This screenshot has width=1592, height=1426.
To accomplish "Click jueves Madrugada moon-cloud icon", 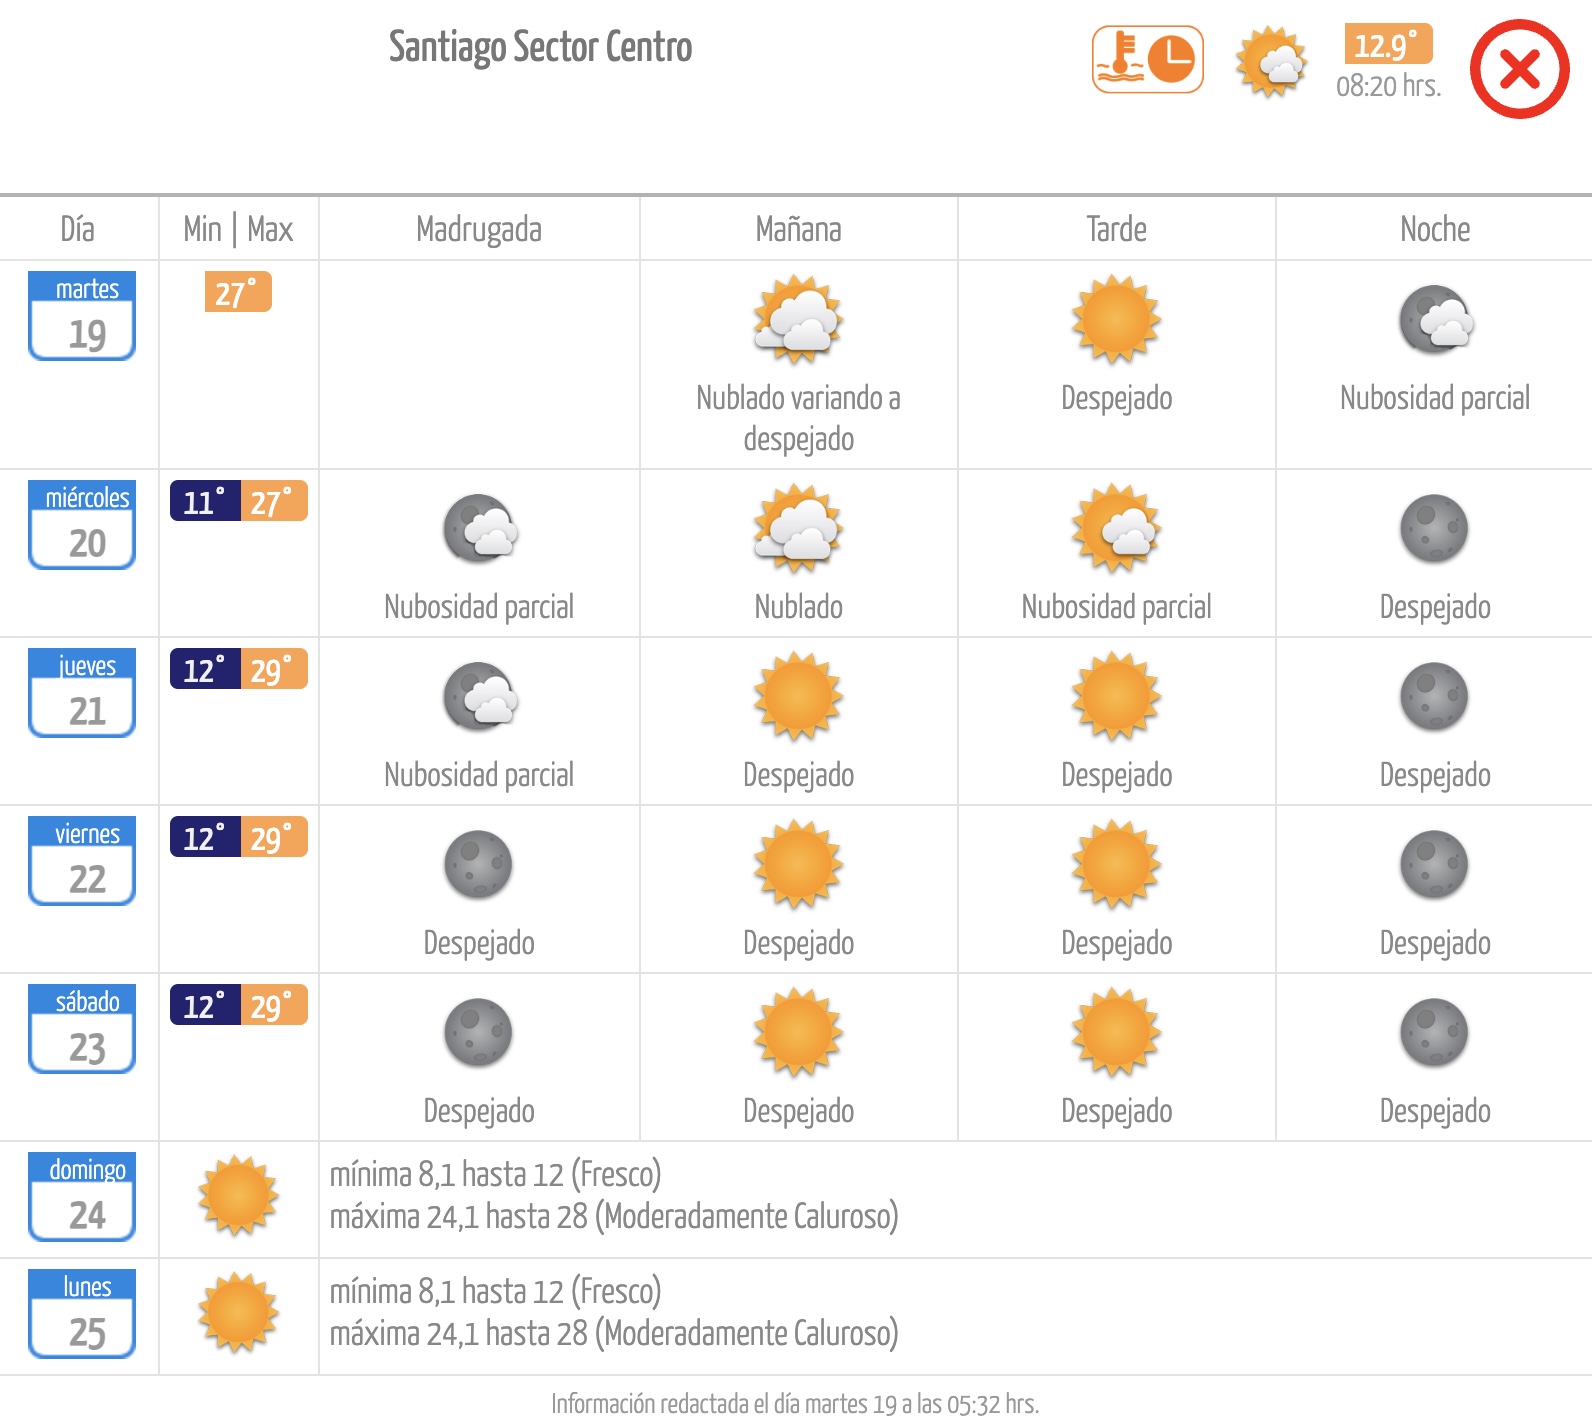I will click(x=480, y=697).
